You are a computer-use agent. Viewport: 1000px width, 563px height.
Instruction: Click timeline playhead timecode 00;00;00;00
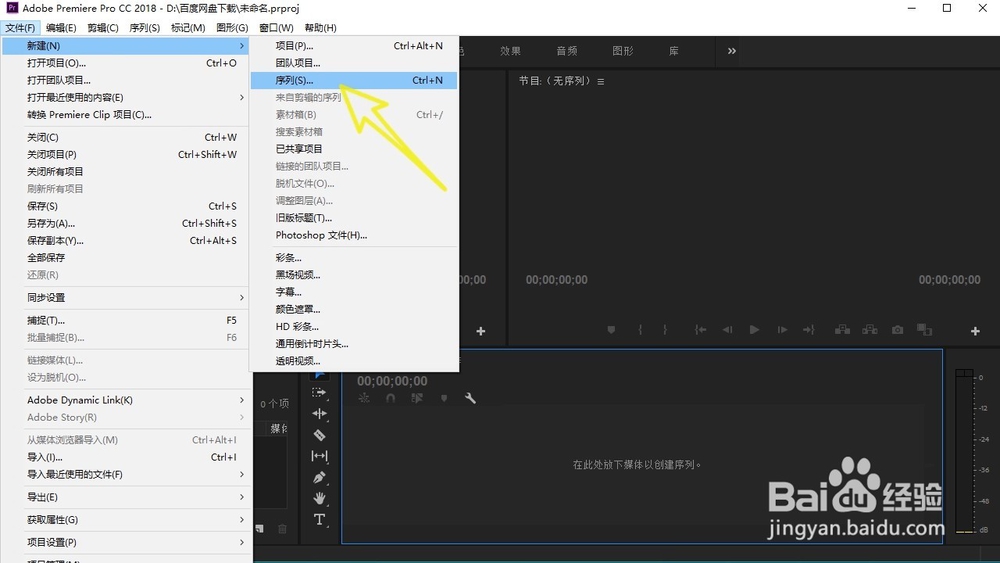[392, 381]
